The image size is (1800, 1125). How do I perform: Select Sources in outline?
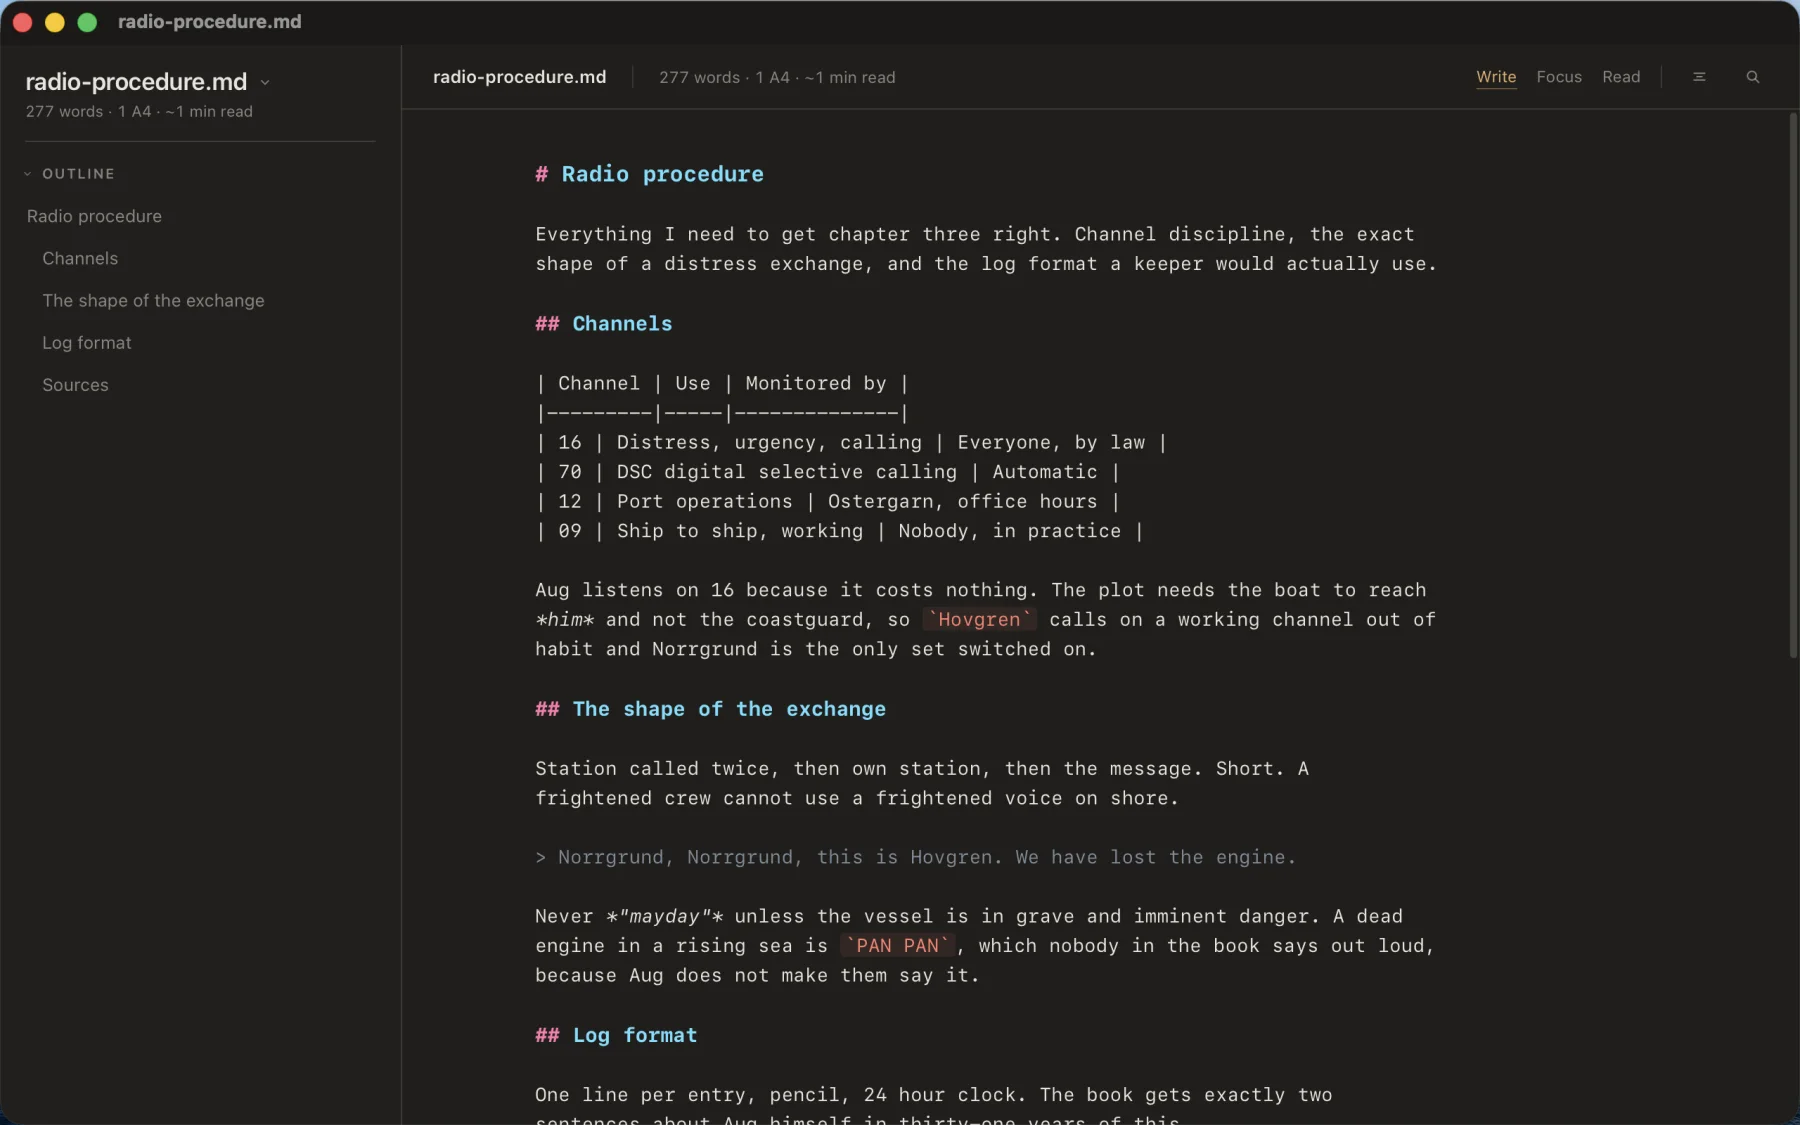pyautogui.click(x=75, y=385)
